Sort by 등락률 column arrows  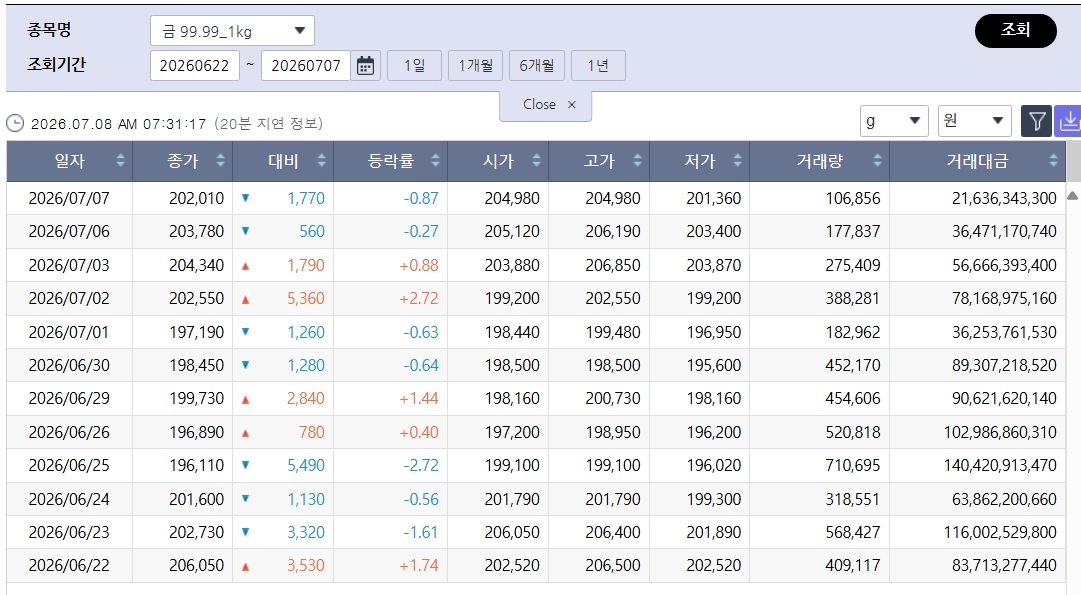tap(436, 161)
